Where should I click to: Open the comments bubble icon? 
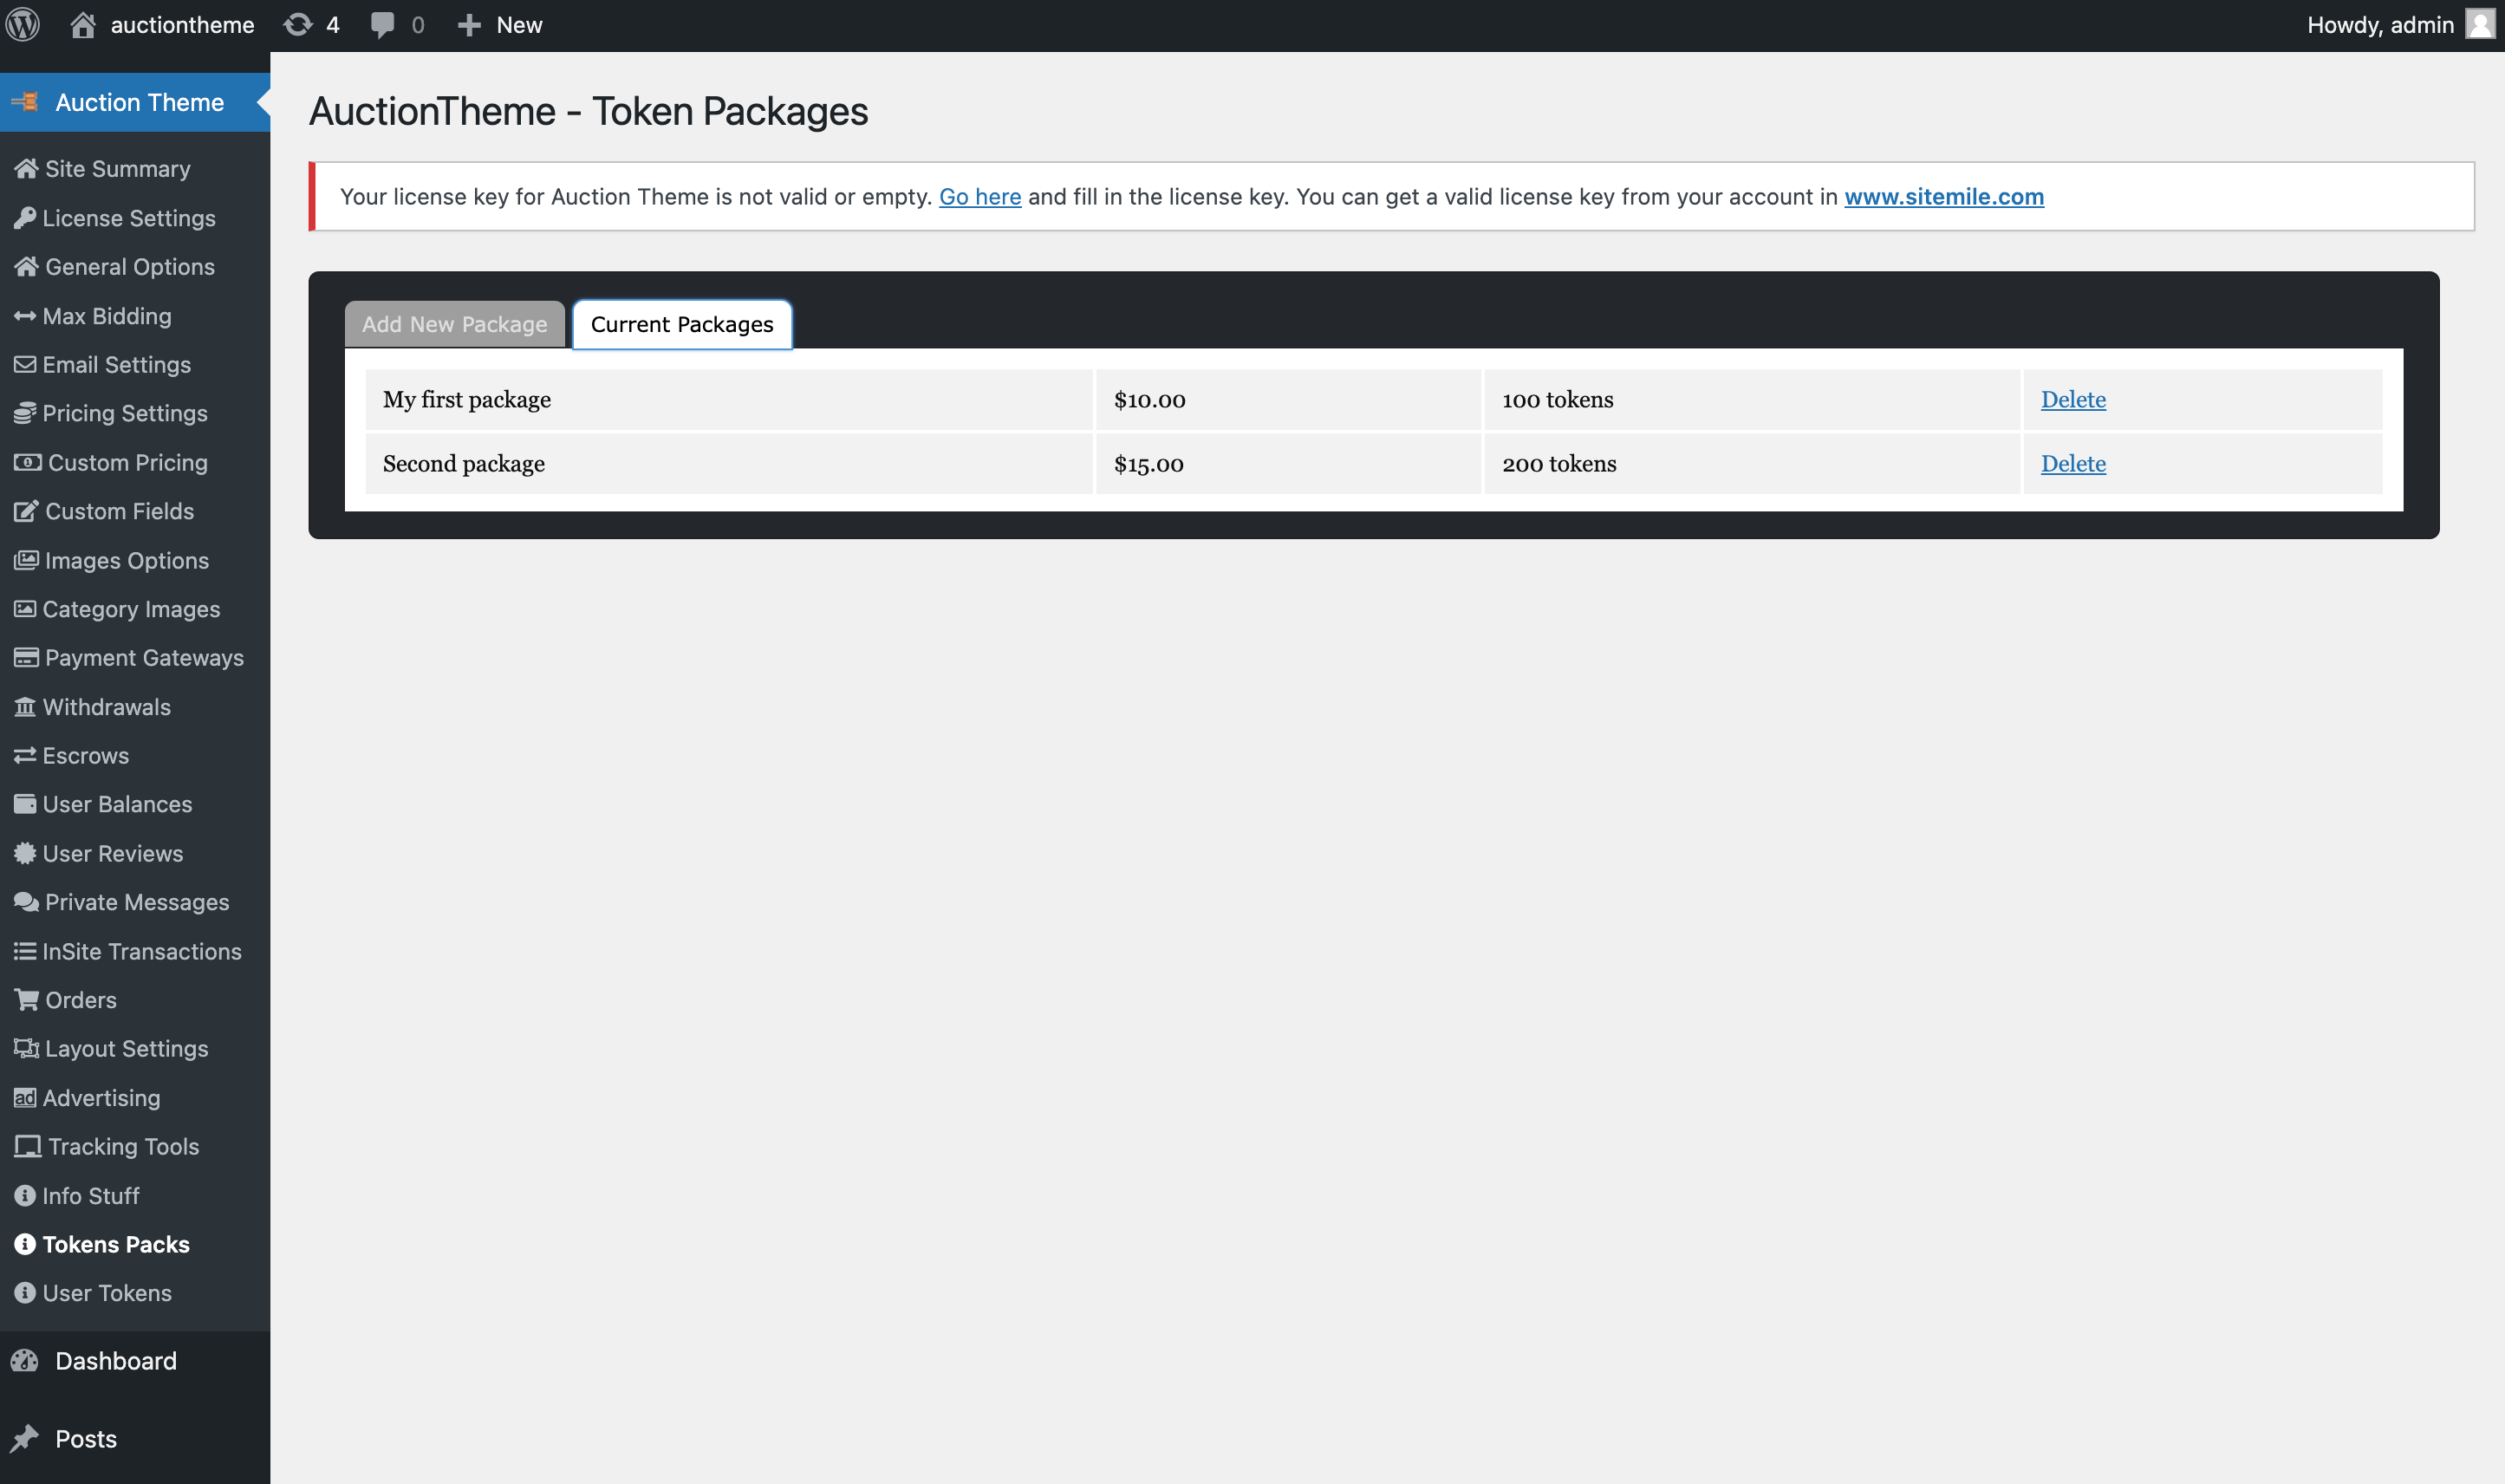tap(381, 25)
